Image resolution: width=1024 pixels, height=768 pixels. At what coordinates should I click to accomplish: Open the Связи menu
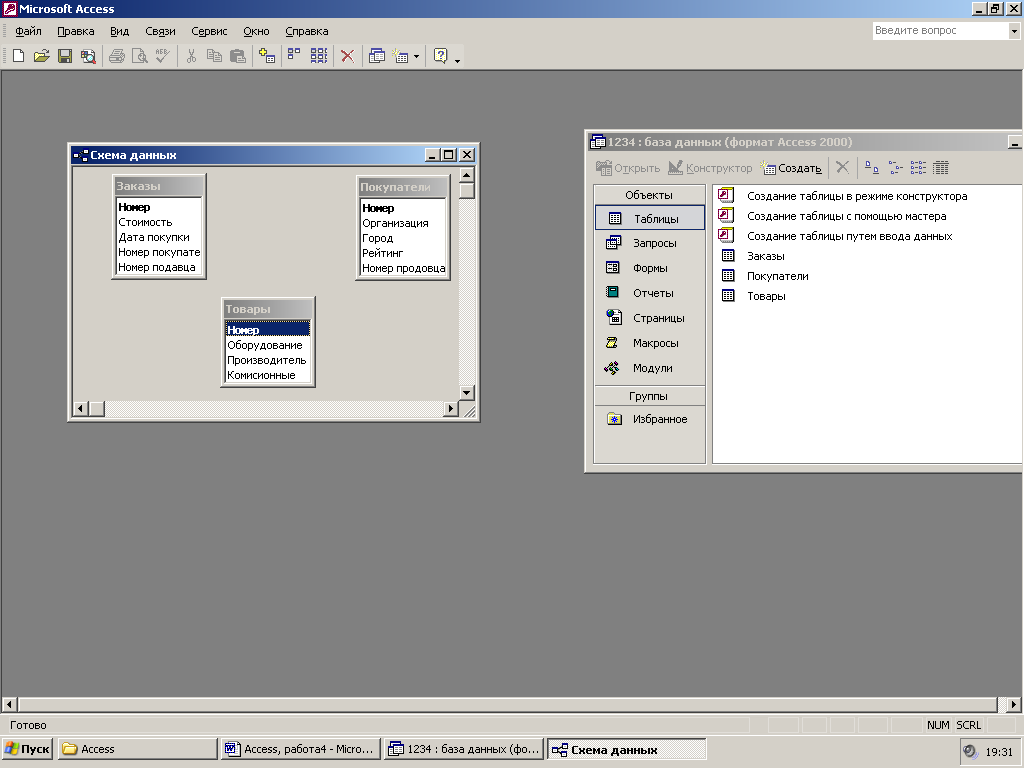tap(160, 31)
